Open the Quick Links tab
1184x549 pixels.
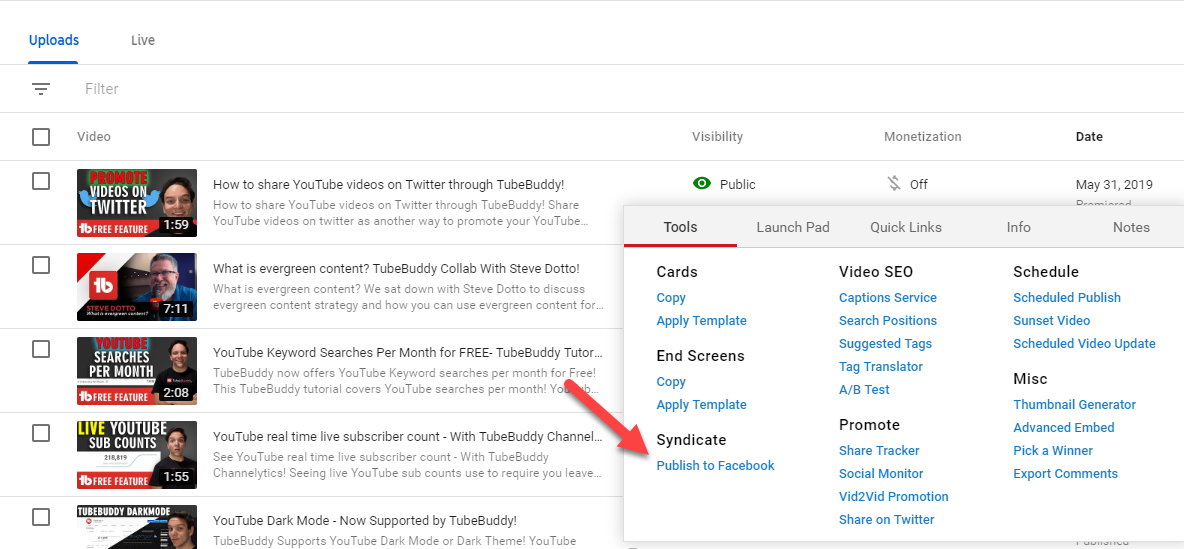pyautogui.click(x=906, y=227)
